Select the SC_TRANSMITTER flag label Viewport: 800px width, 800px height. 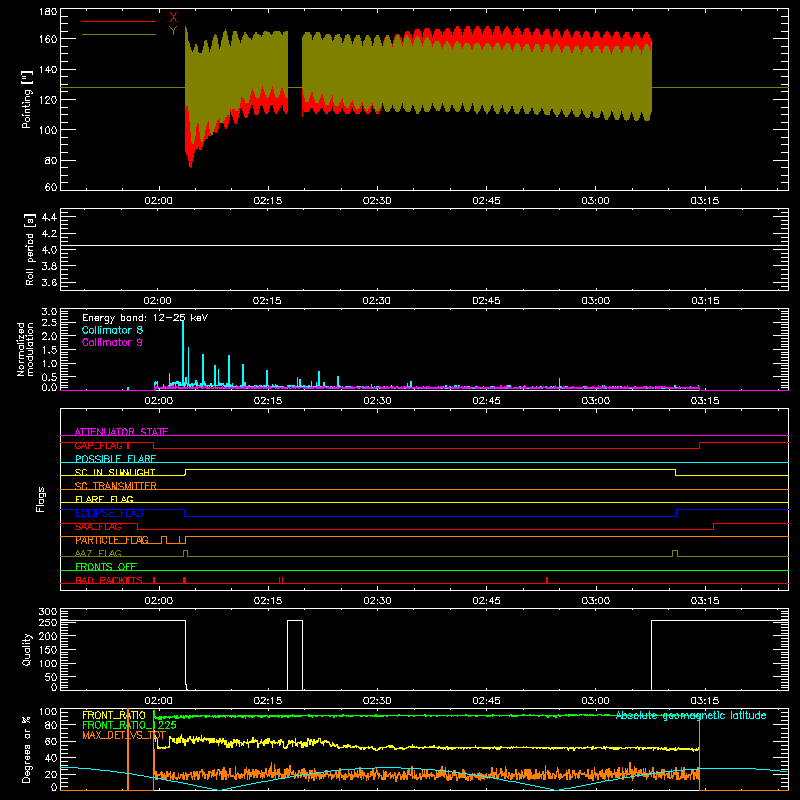pyautogui.click(x=115, y=486)
